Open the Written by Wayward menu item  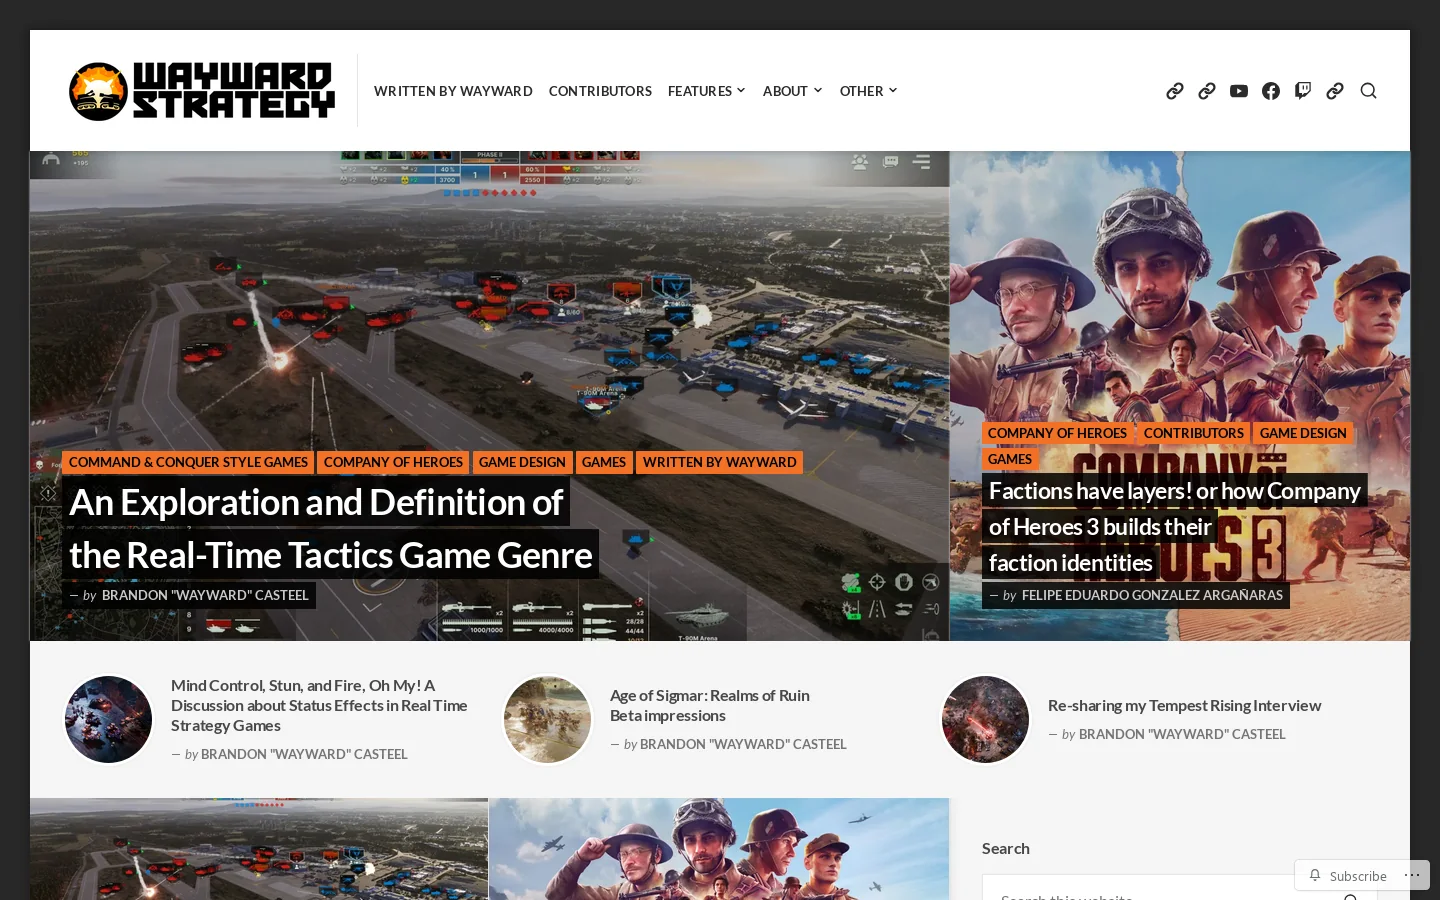point(453,91)
